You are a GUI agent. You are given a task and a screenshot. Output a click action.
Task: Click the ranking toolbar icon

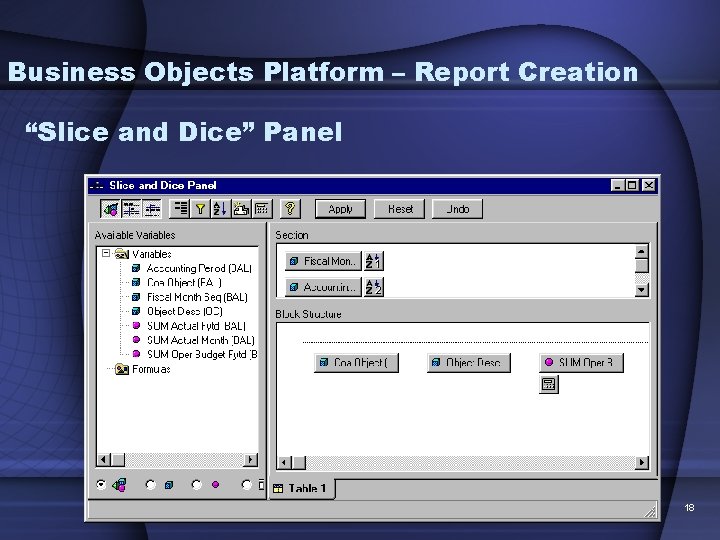(x=241, y=209)
